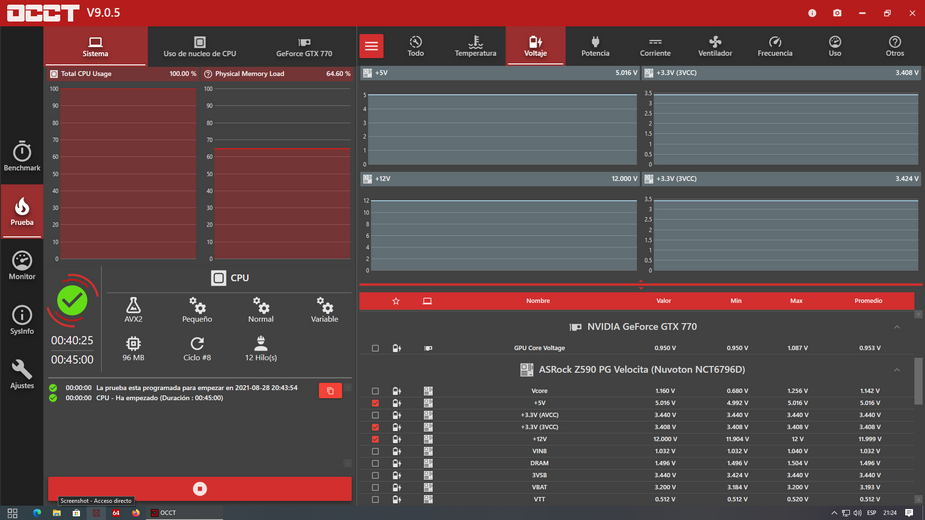Open the Benchmark section in sidebar
This screenshot has width=925, height=520.
point(22,156)
